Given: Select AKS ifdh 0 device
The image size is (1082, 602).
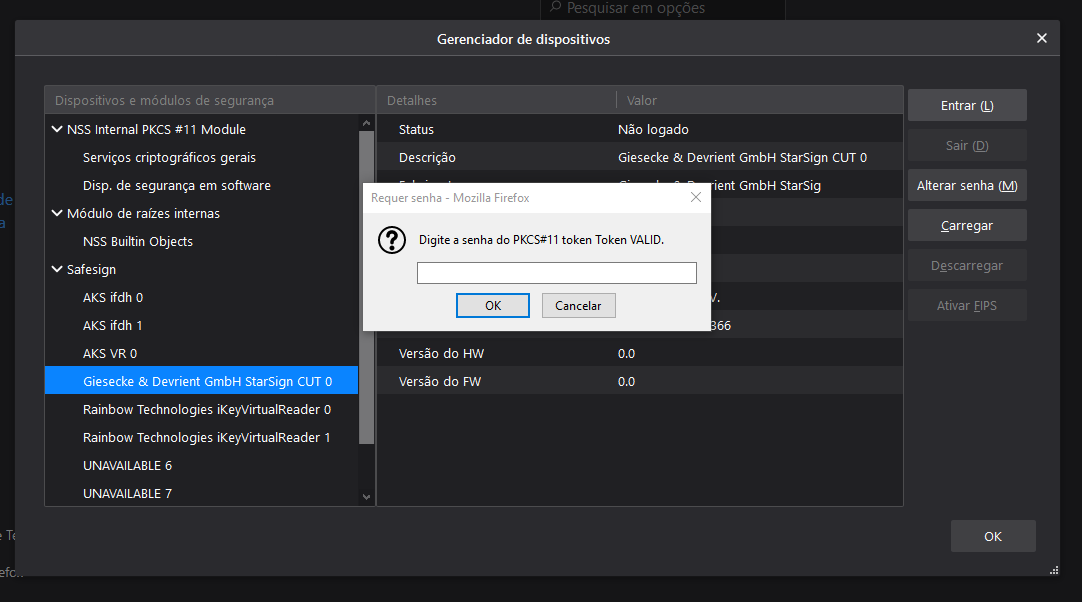Looking at the screenshot, I should pos(112,297).
